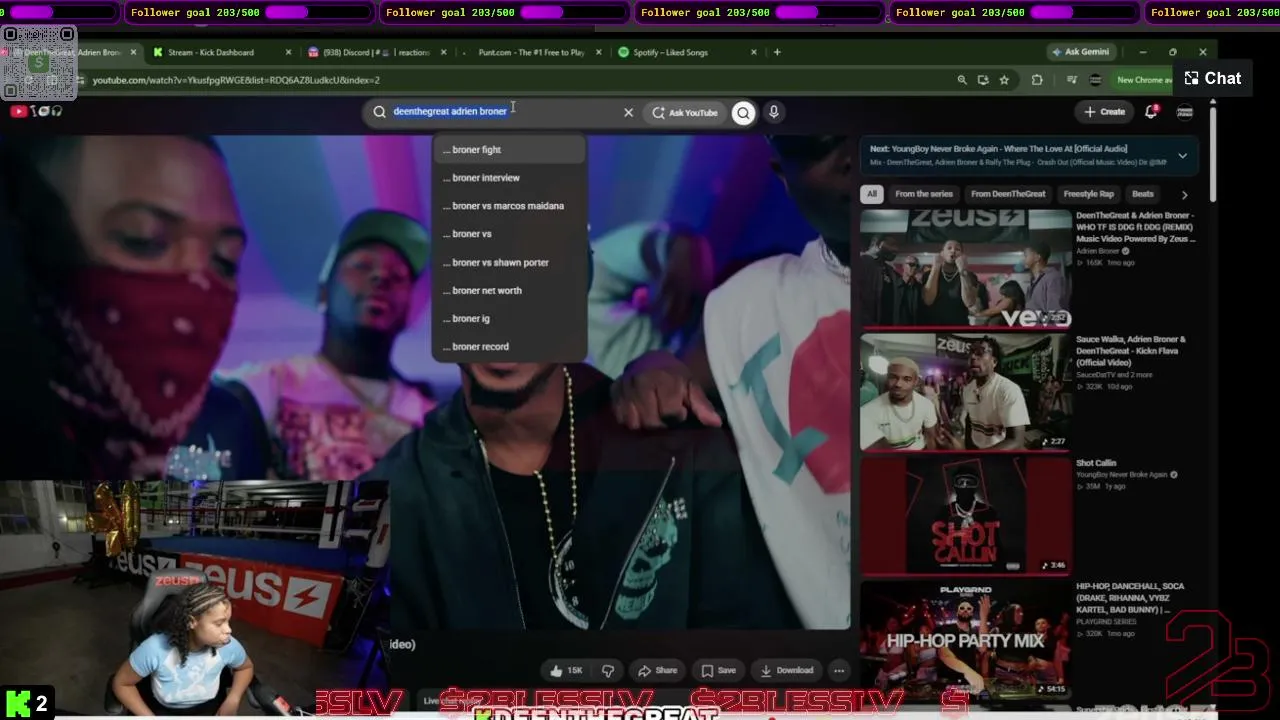Download the video

point(786,670)
